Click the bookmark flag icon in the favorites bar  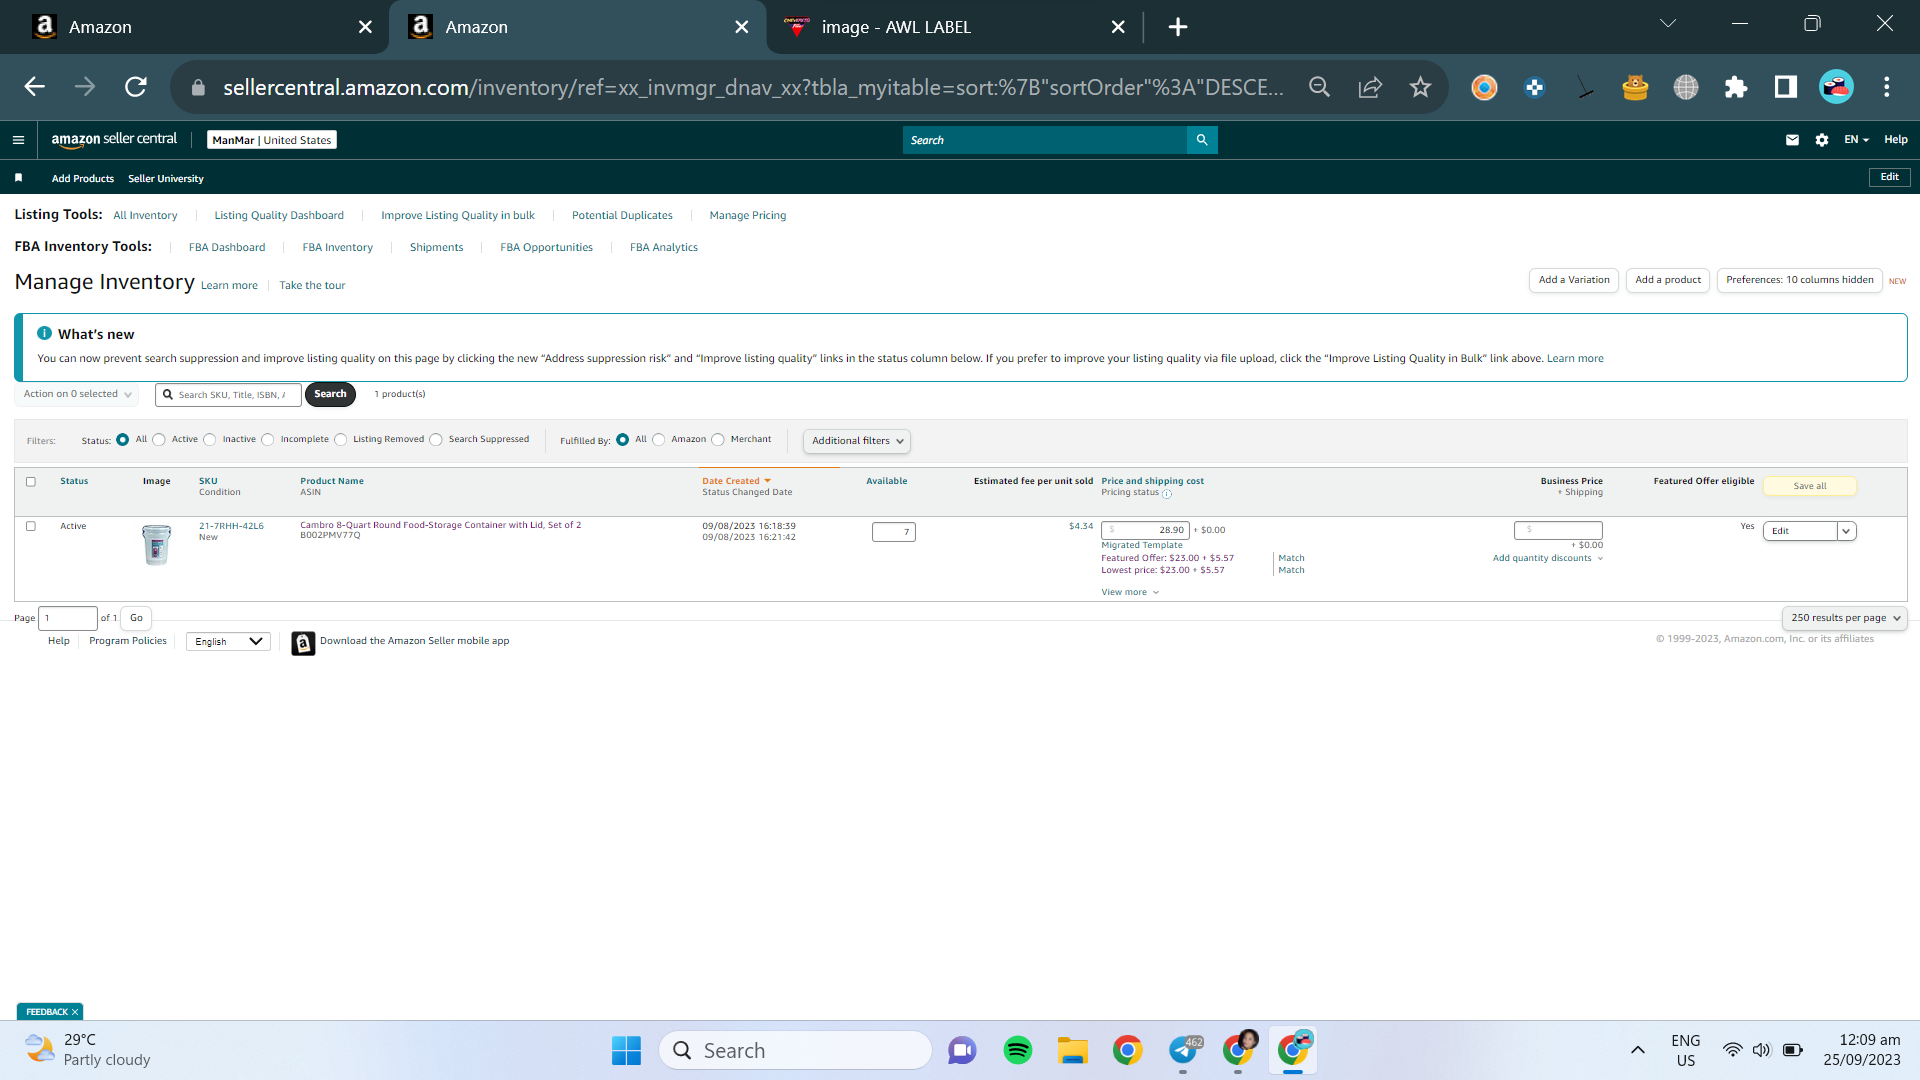18,178
